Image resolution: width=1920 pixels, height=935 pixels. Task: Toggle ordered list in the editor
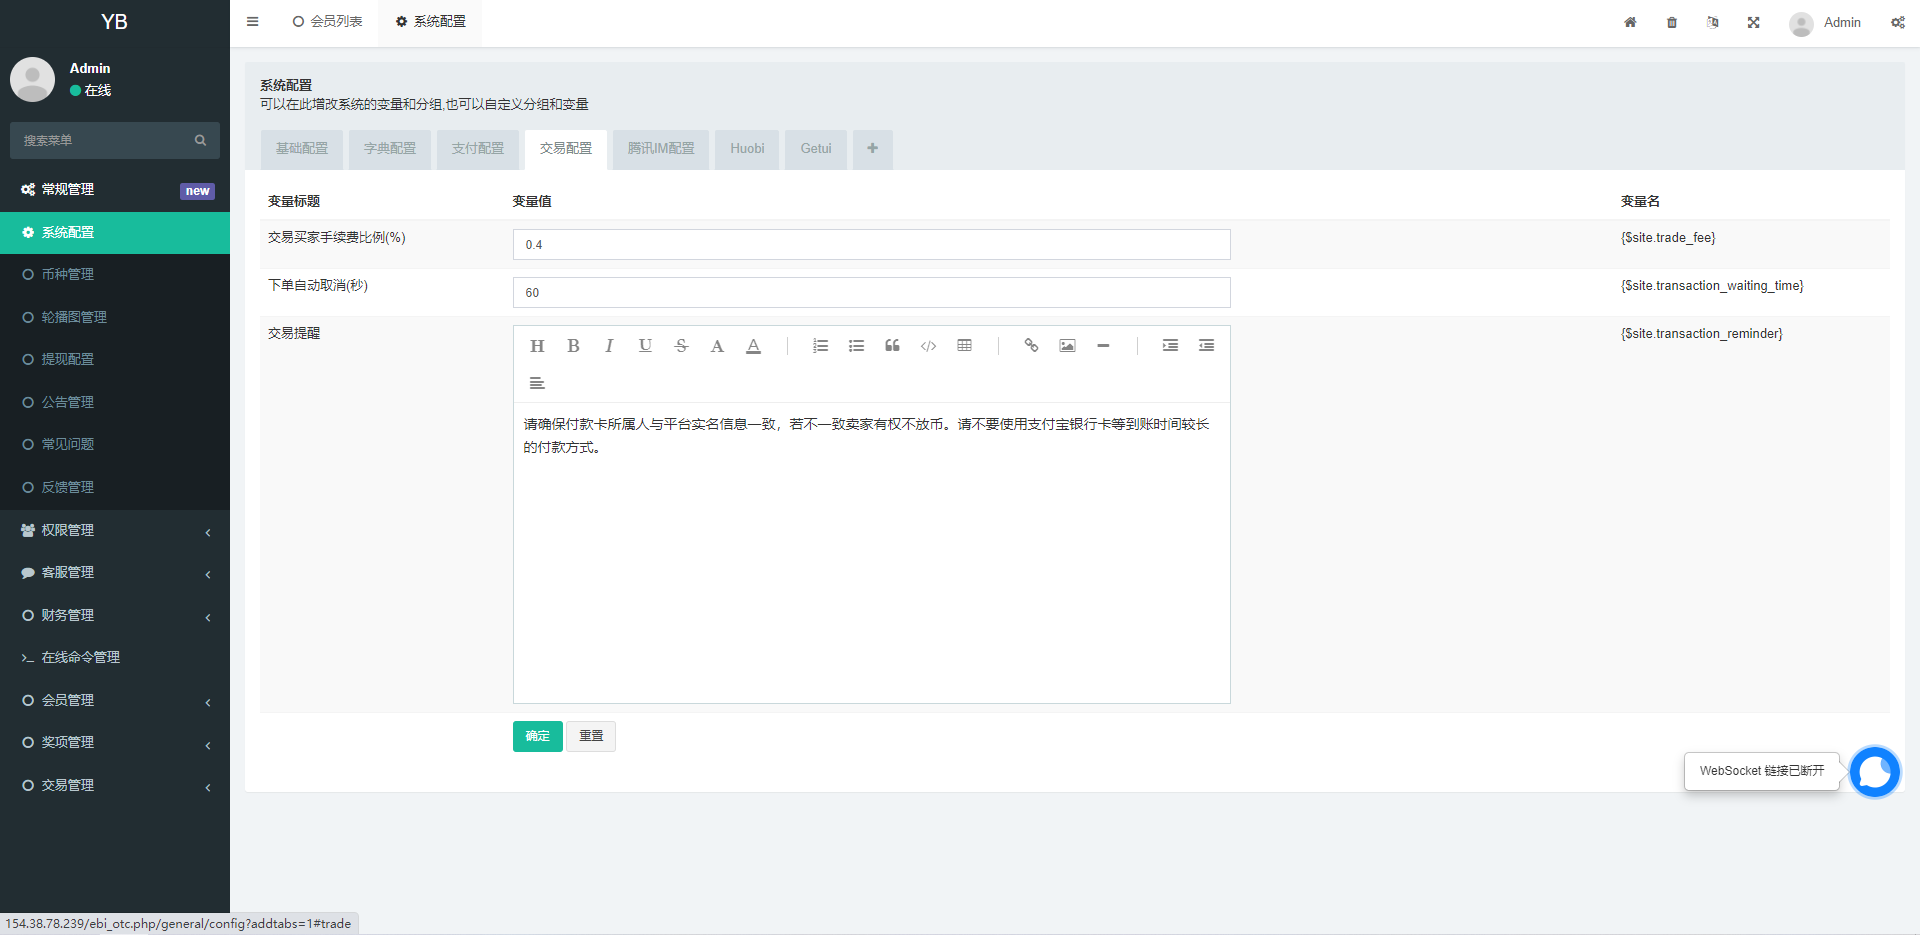pyautogui.click(x=820, y=346)
